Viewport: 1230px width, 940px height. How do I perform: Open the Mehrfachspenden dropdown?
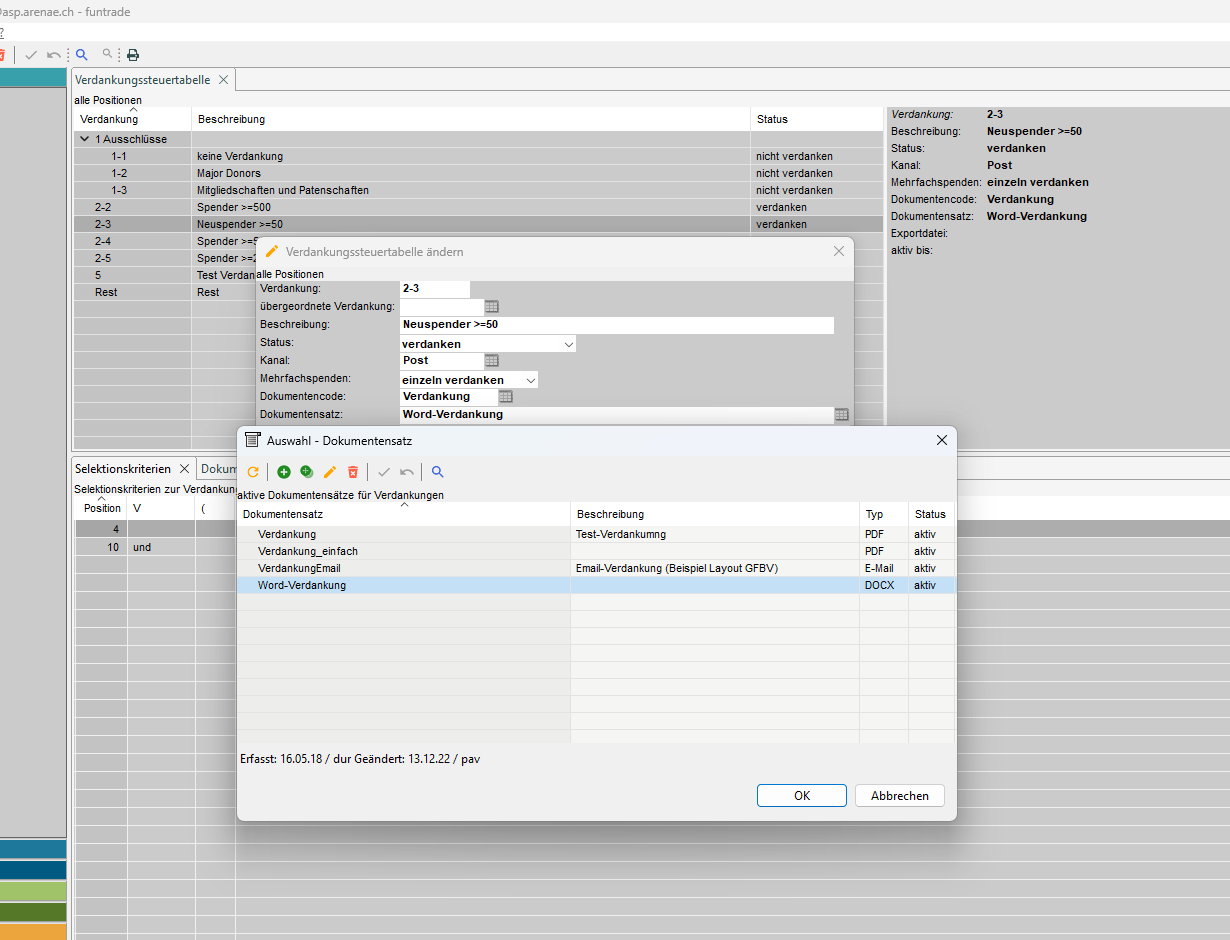coord(530,380)
